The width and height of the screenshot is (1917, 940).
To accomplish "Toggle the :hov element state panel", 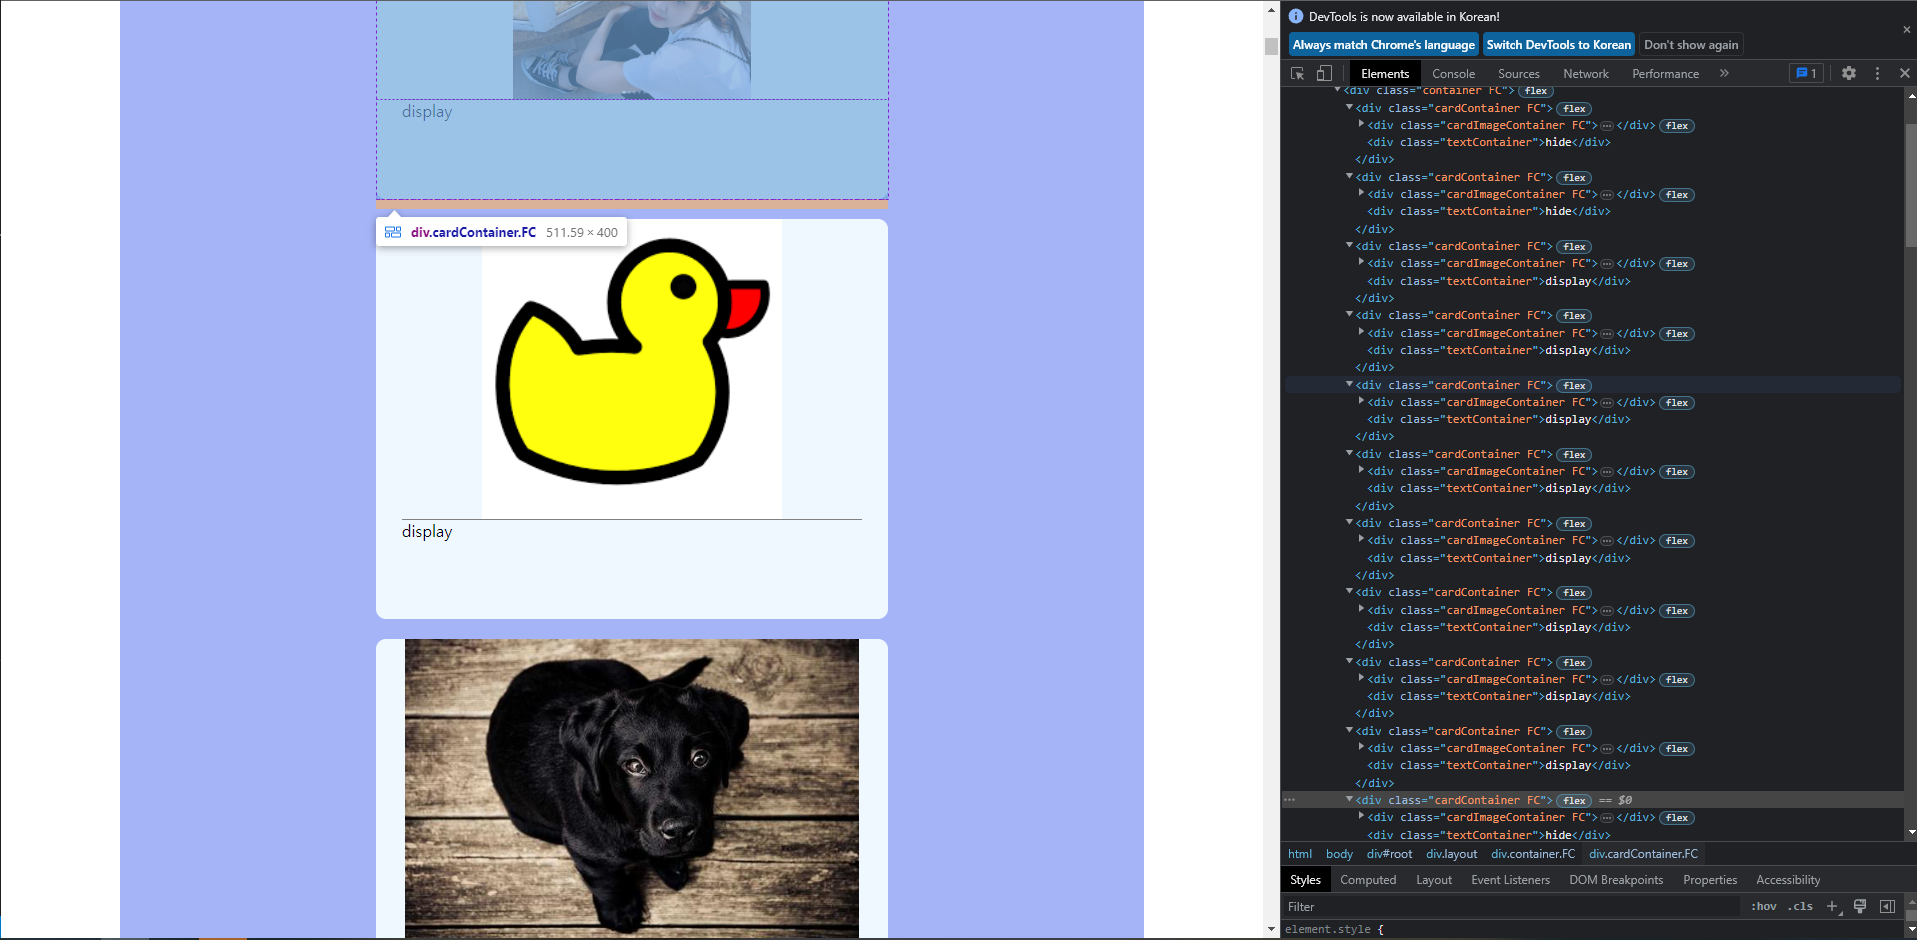I will pyautogui.click(x=1763, y=906).
